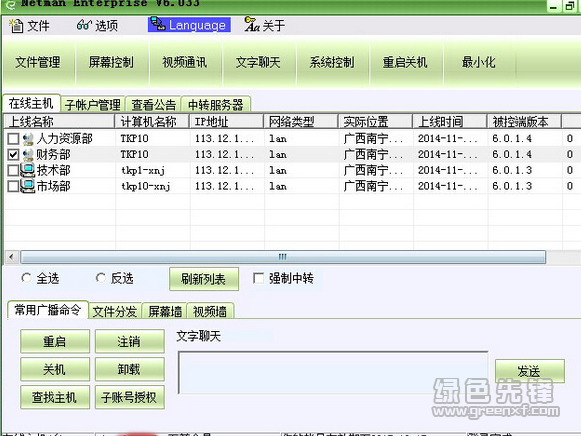This screenshot has height=436, width=581.
Task: Click the scrollbar left arrow of host list
Action: coord(11,257)
